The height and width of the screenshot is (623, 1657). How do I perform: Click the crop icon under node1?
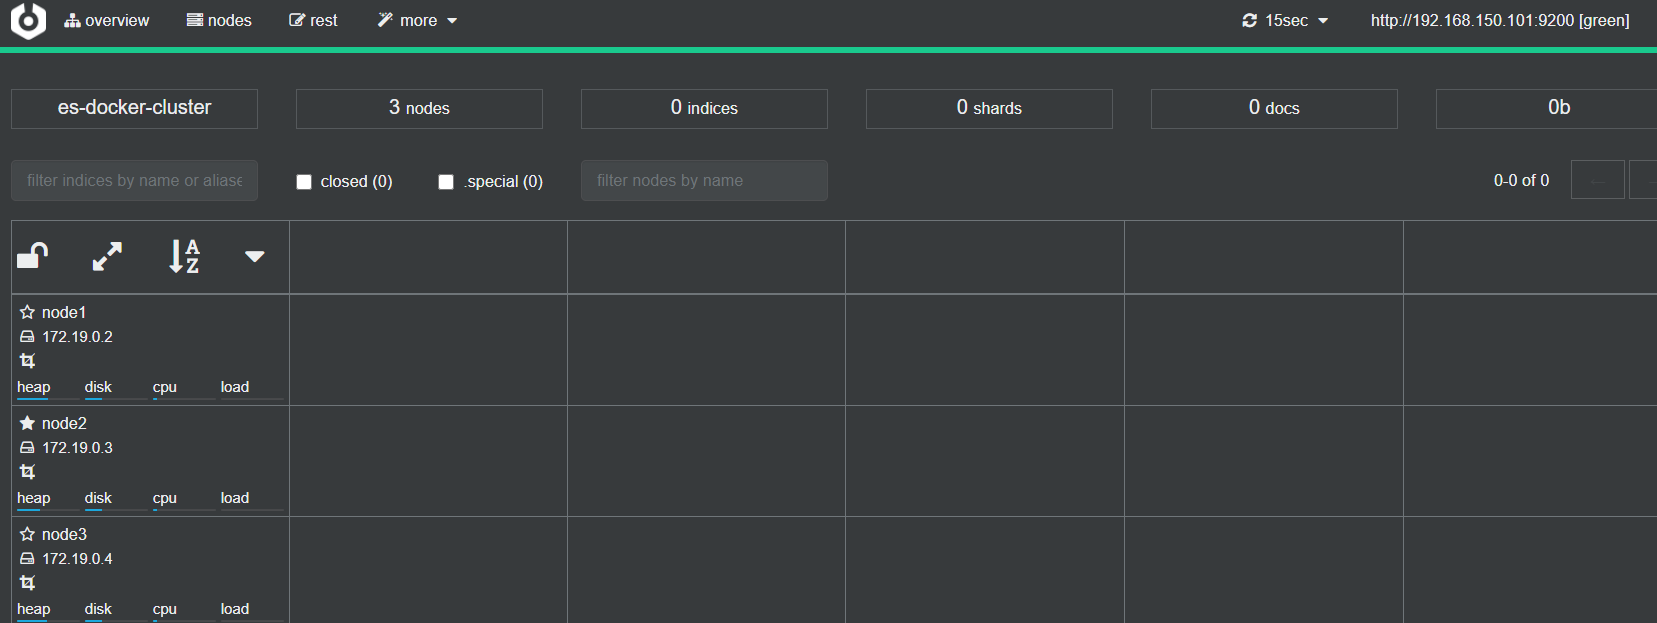[x=27, y=360]
